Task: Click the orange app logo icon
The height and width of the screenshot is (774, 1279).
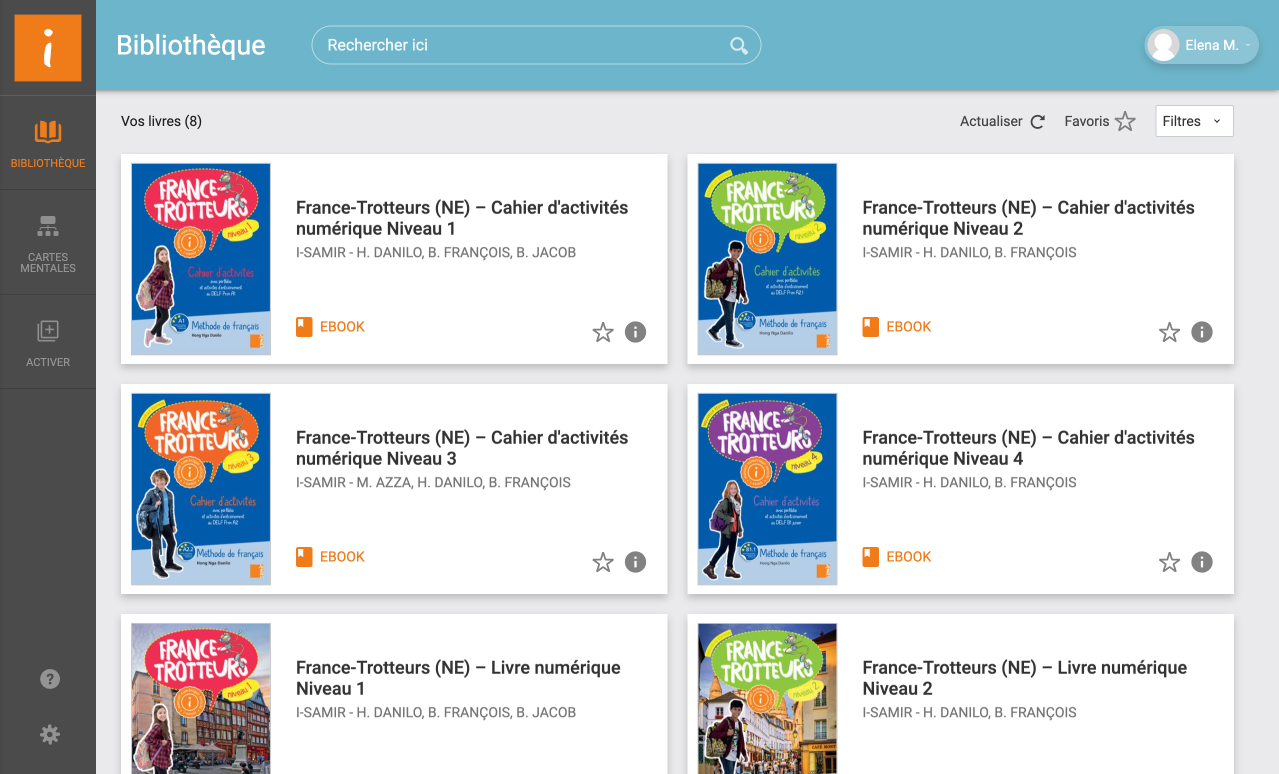Action: pyautogui.click(x=48, y=48)
